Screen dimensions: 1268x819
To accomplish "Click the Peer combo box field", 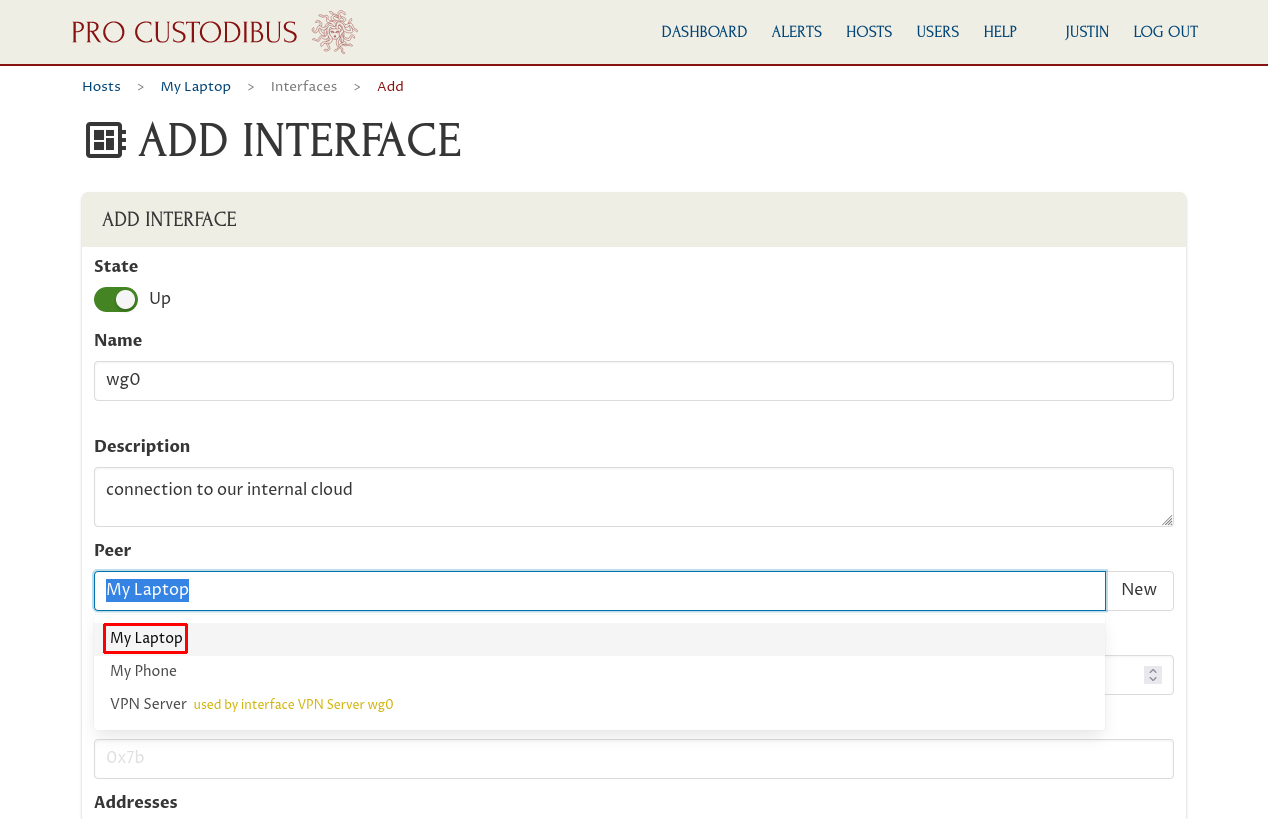I will 600,591.
